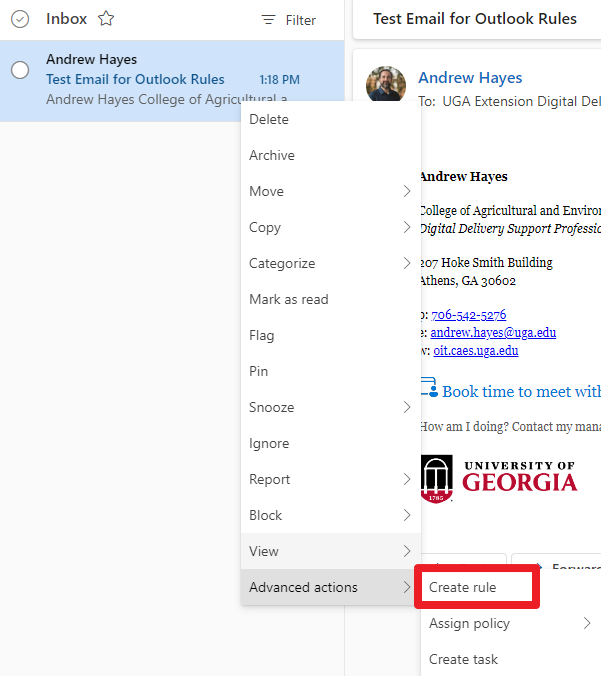
Task: Click the University of Georgia logo
Action: point(499,479)
